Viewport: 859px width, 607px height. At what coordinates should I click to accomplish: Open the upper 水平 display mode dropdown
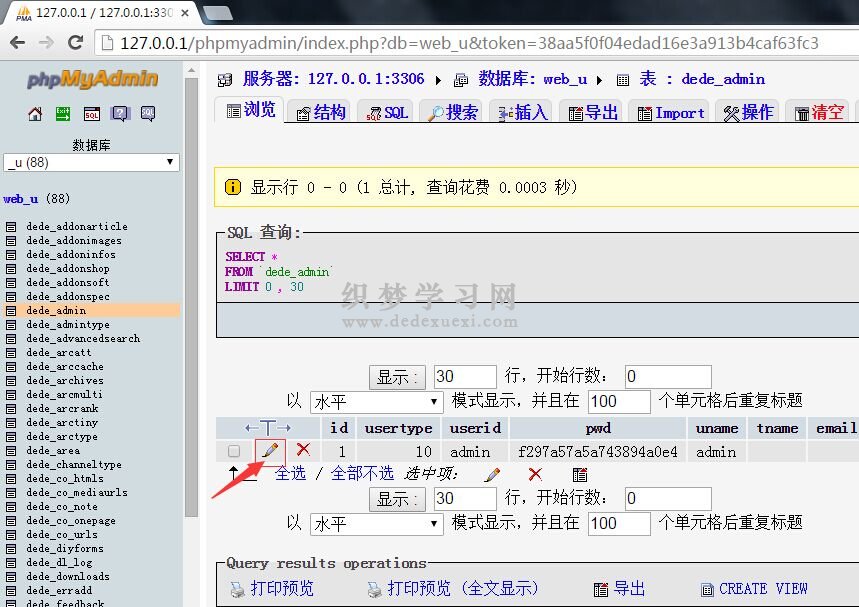(x=376, y=402)
